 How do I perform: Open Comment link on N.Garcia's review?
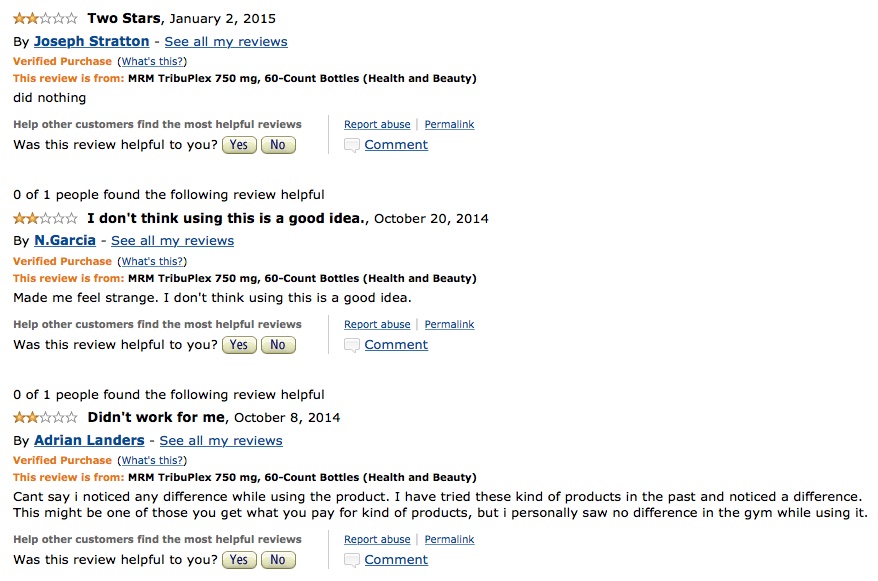click(396, 345)
